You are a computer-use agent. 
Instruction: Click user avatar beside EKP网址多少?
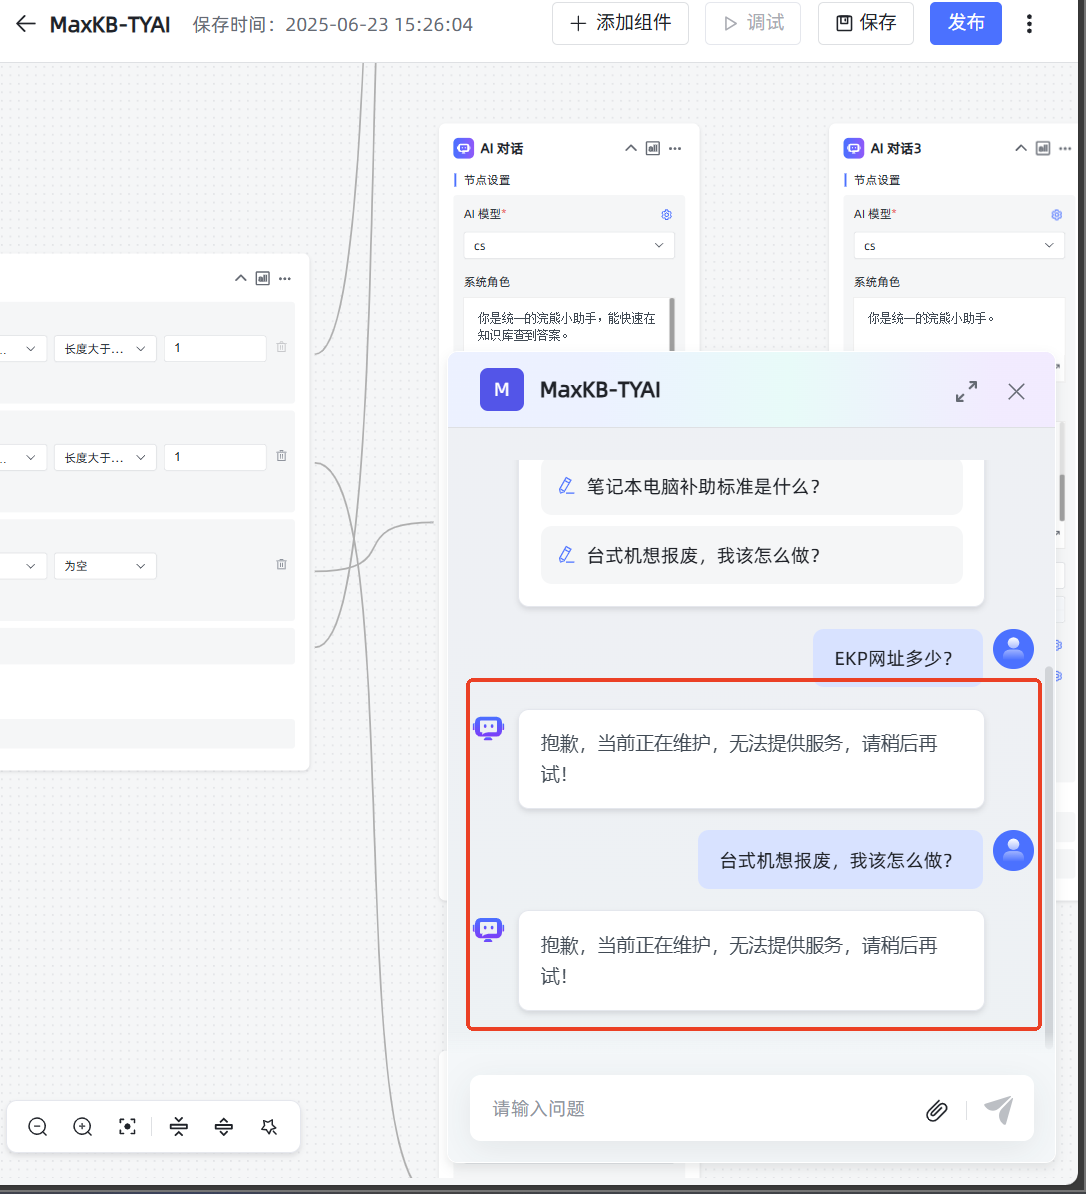pyautogui.click(x=1014, y=649)
